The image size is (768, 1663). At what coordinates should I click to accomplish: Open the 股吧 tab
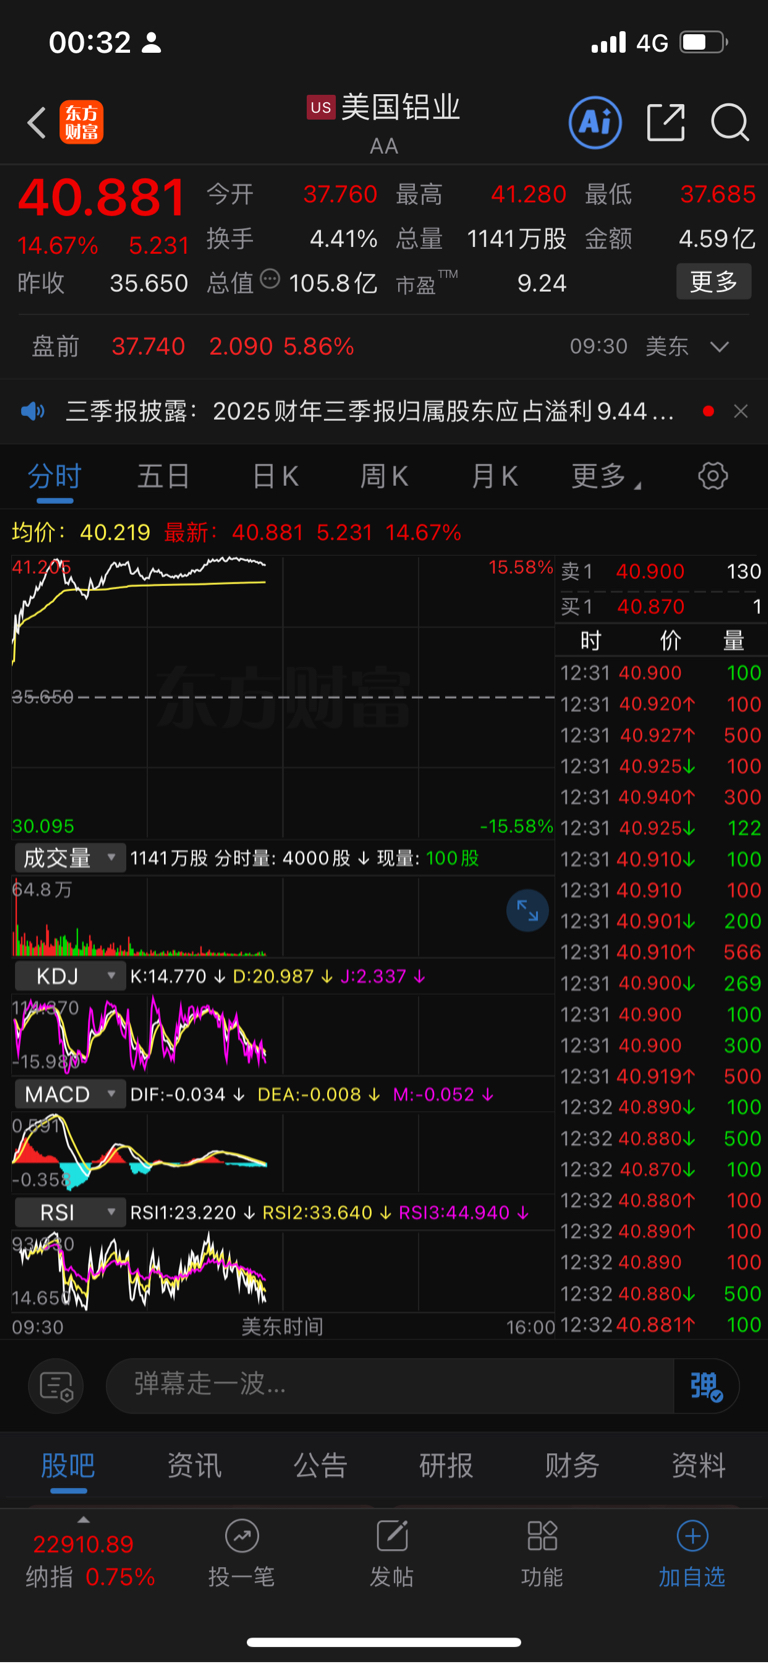pos(68,1466)
